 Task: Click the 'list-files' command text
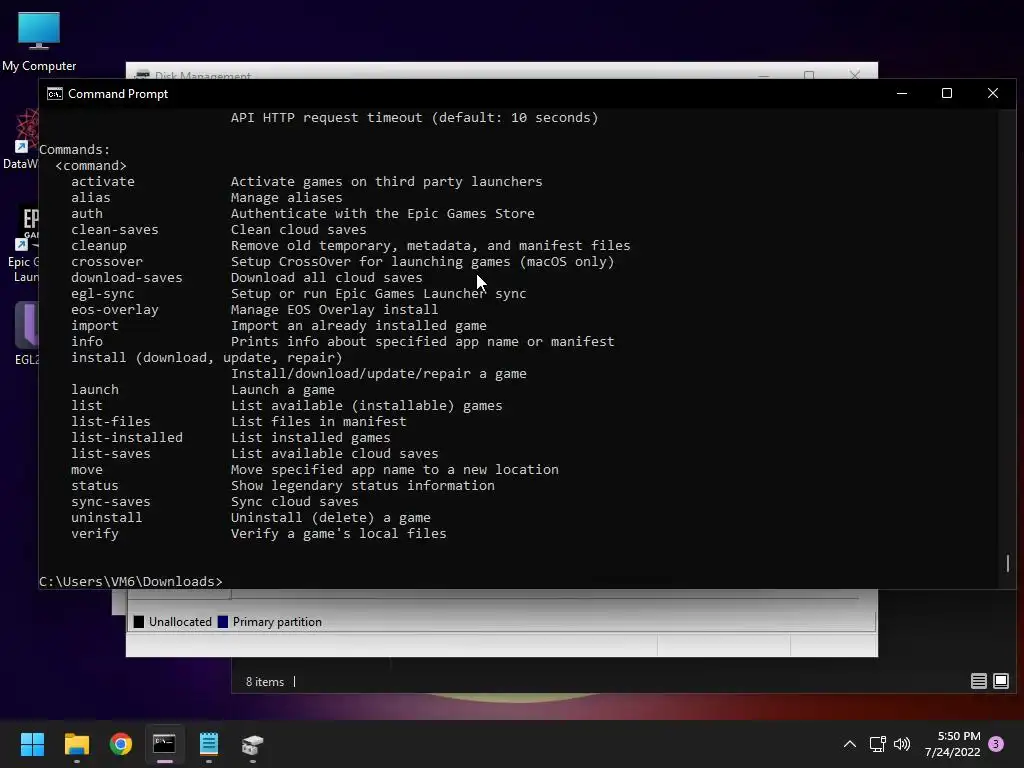[111, 421]
